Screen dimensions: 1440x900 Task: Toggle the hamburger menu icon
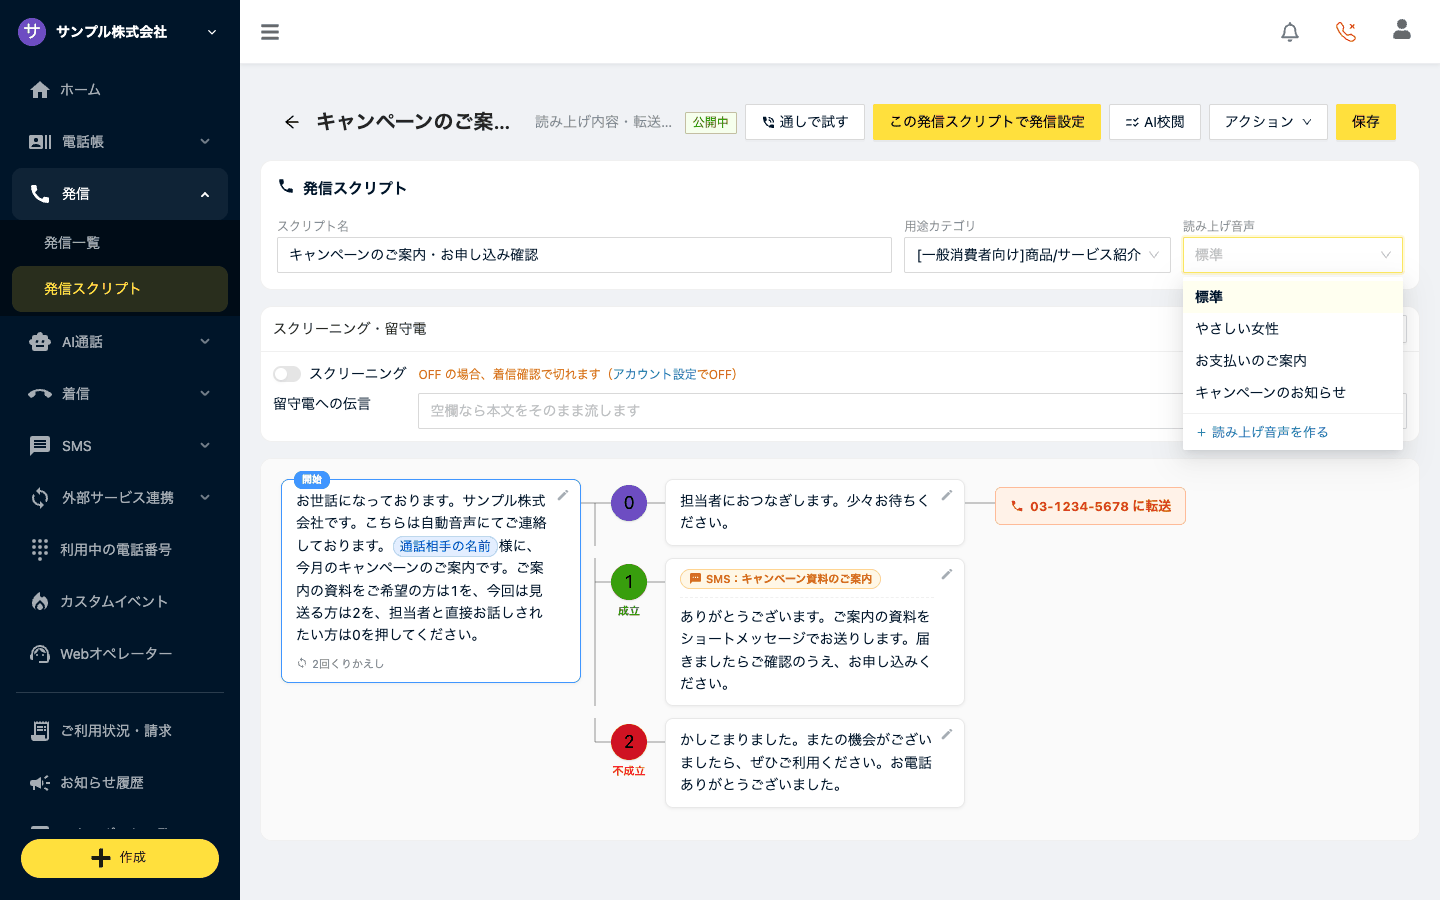[x=270, y=32]
